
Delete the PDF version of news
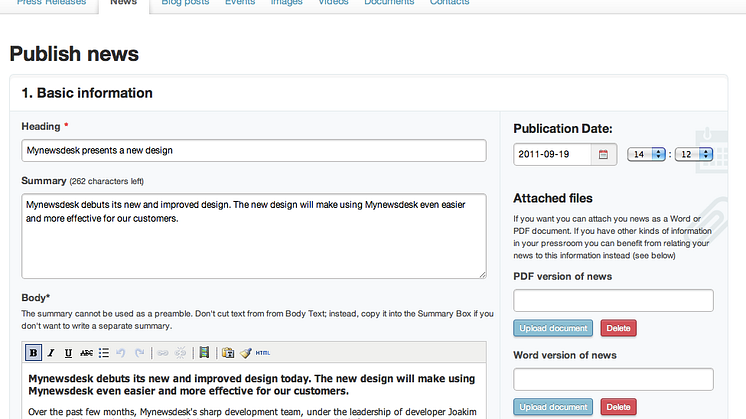coord(618,328)
